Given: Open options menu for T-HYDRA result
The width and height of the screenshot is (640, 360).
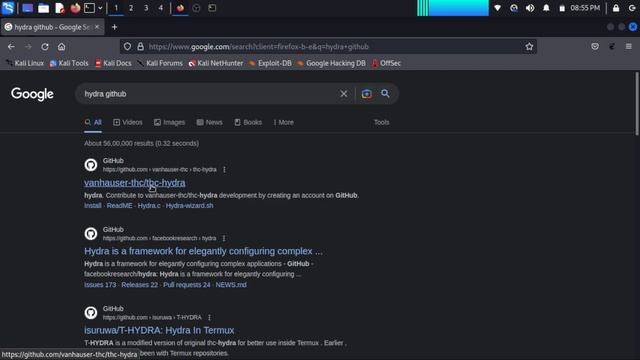Looking at the screenshot, I should point(209,317).
